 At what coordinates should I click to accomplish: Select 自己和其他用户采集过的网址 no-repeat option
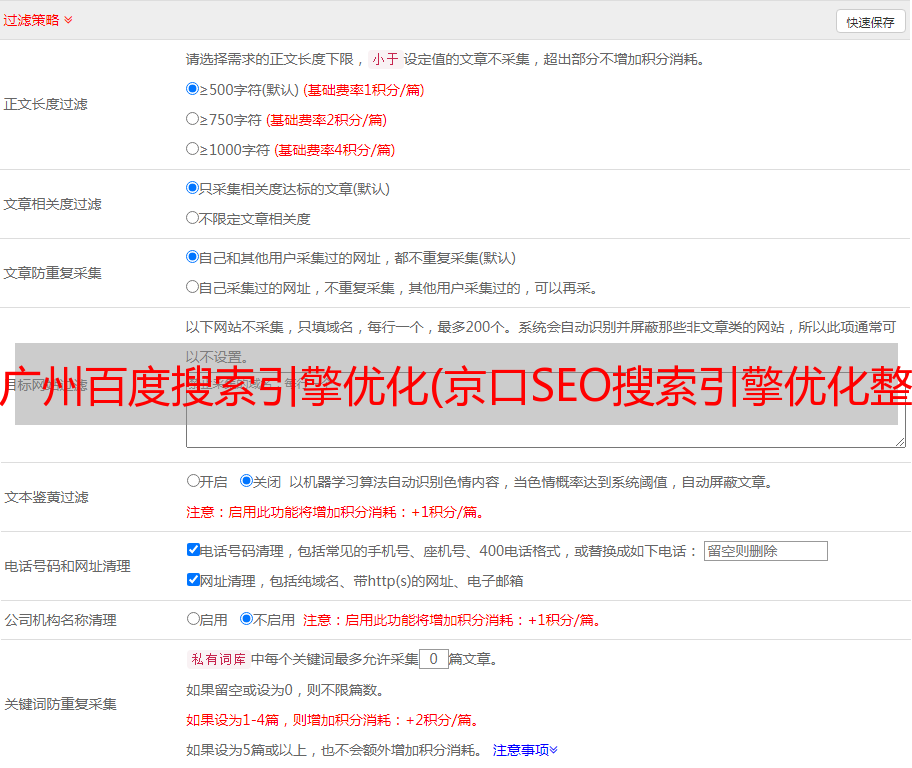pos(193,257)
